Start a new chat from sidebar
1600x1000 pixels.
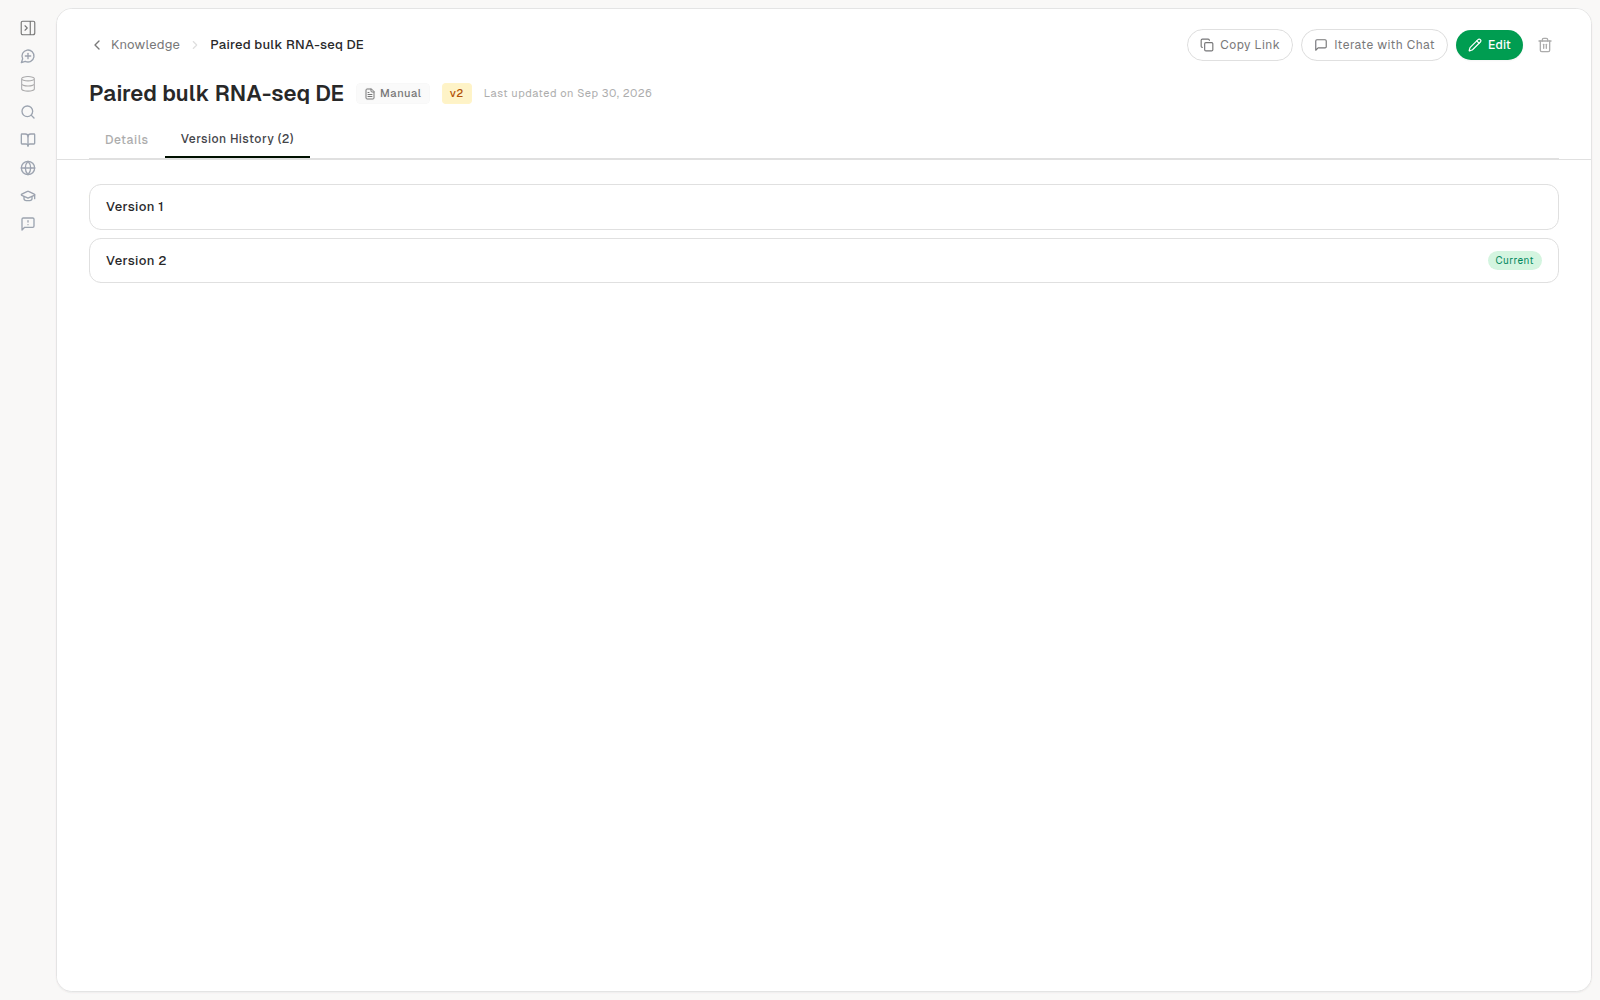28,56
